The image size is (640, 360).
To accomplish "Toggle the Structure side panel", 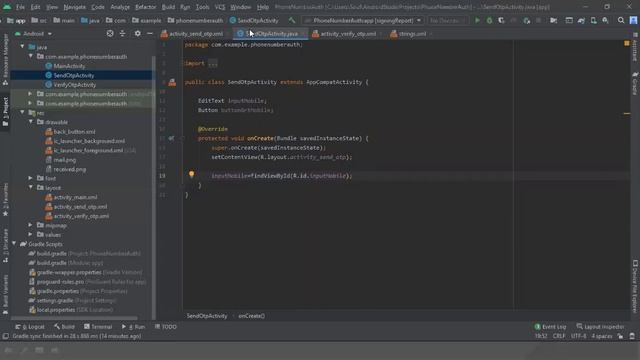I will point(5,245).
